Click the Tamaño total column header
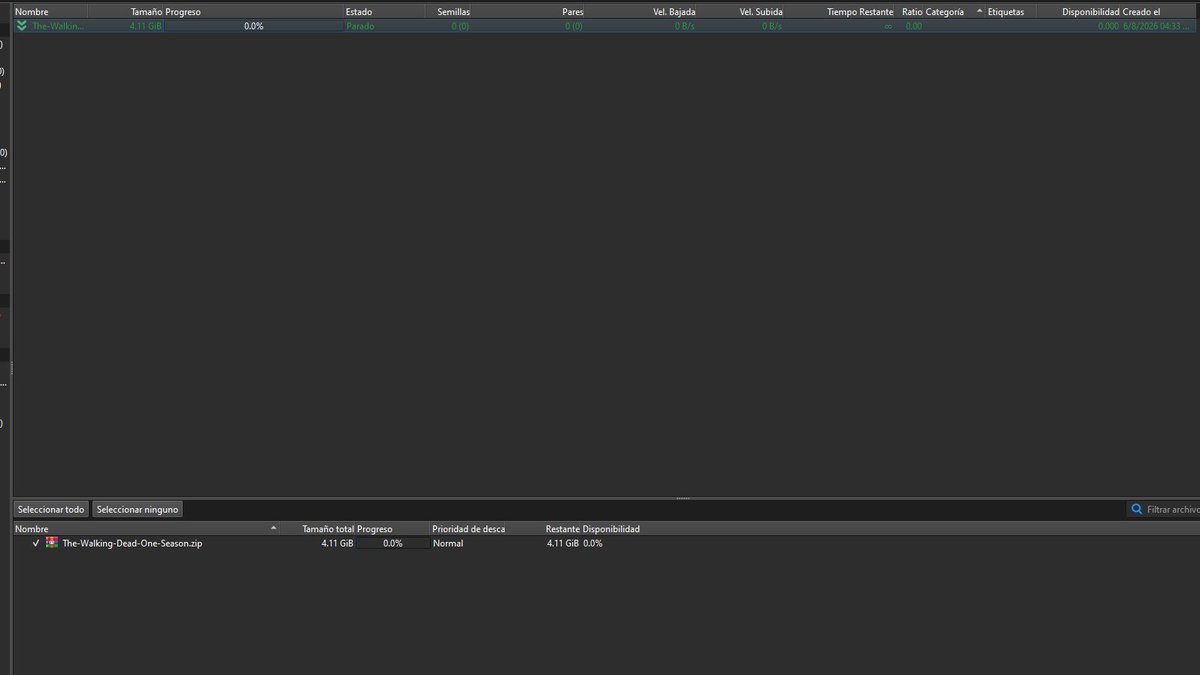The image size is (1200, 675). [x=328, y=528]
